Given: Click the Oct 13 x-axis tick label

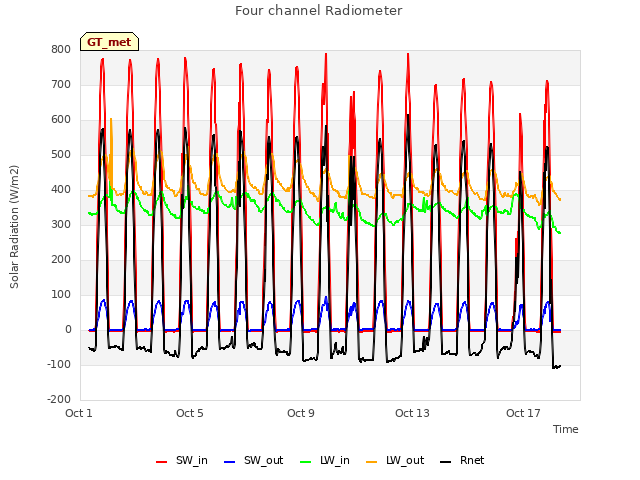Looking at the screenshot, I should tap(412, 413).
